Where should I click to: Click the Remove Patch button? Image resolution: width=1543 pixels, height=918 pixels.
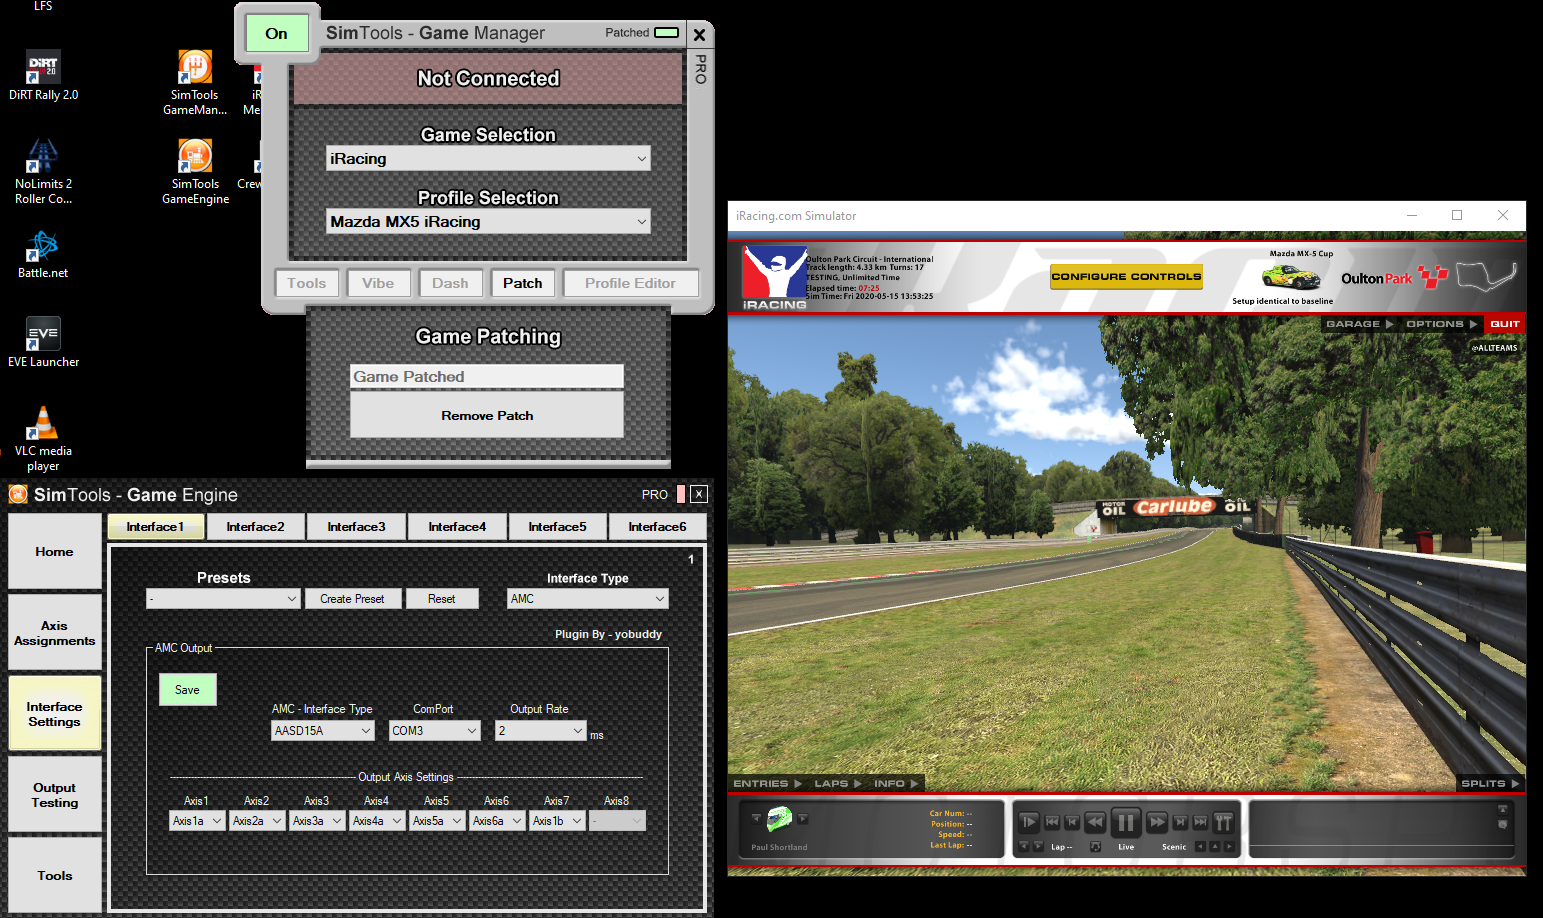coord(487,415)
